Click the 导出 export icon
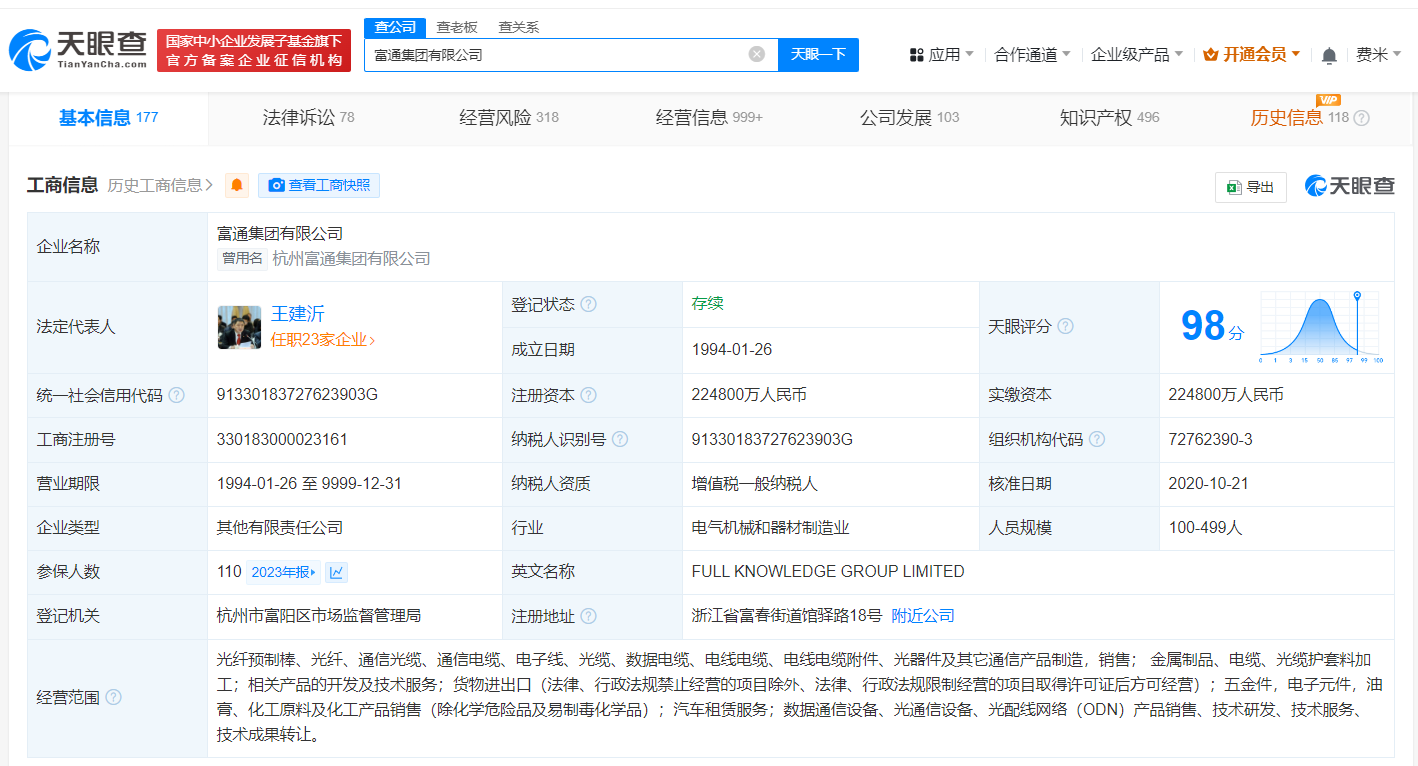This screenshot has height=766, width=1418. point(1237,186)
